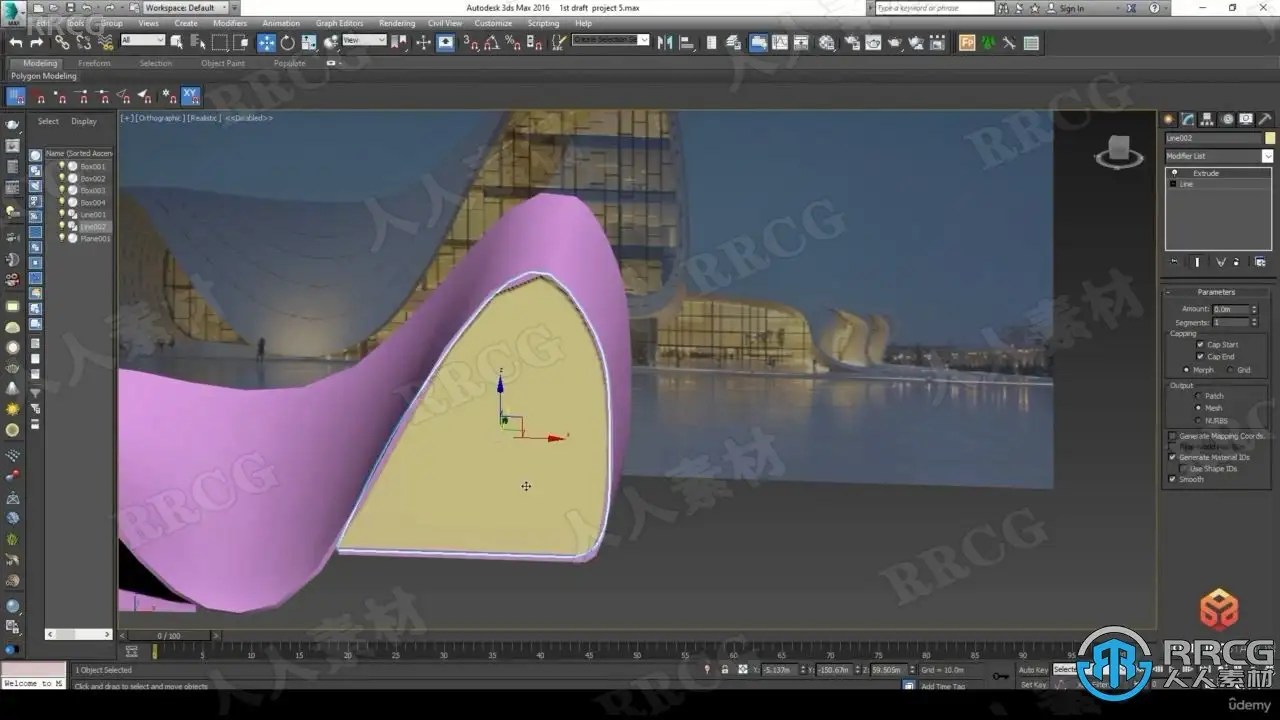Click the Select and Link tool
The width and height of the screenshot is (1280, 720).
(62, 42)
